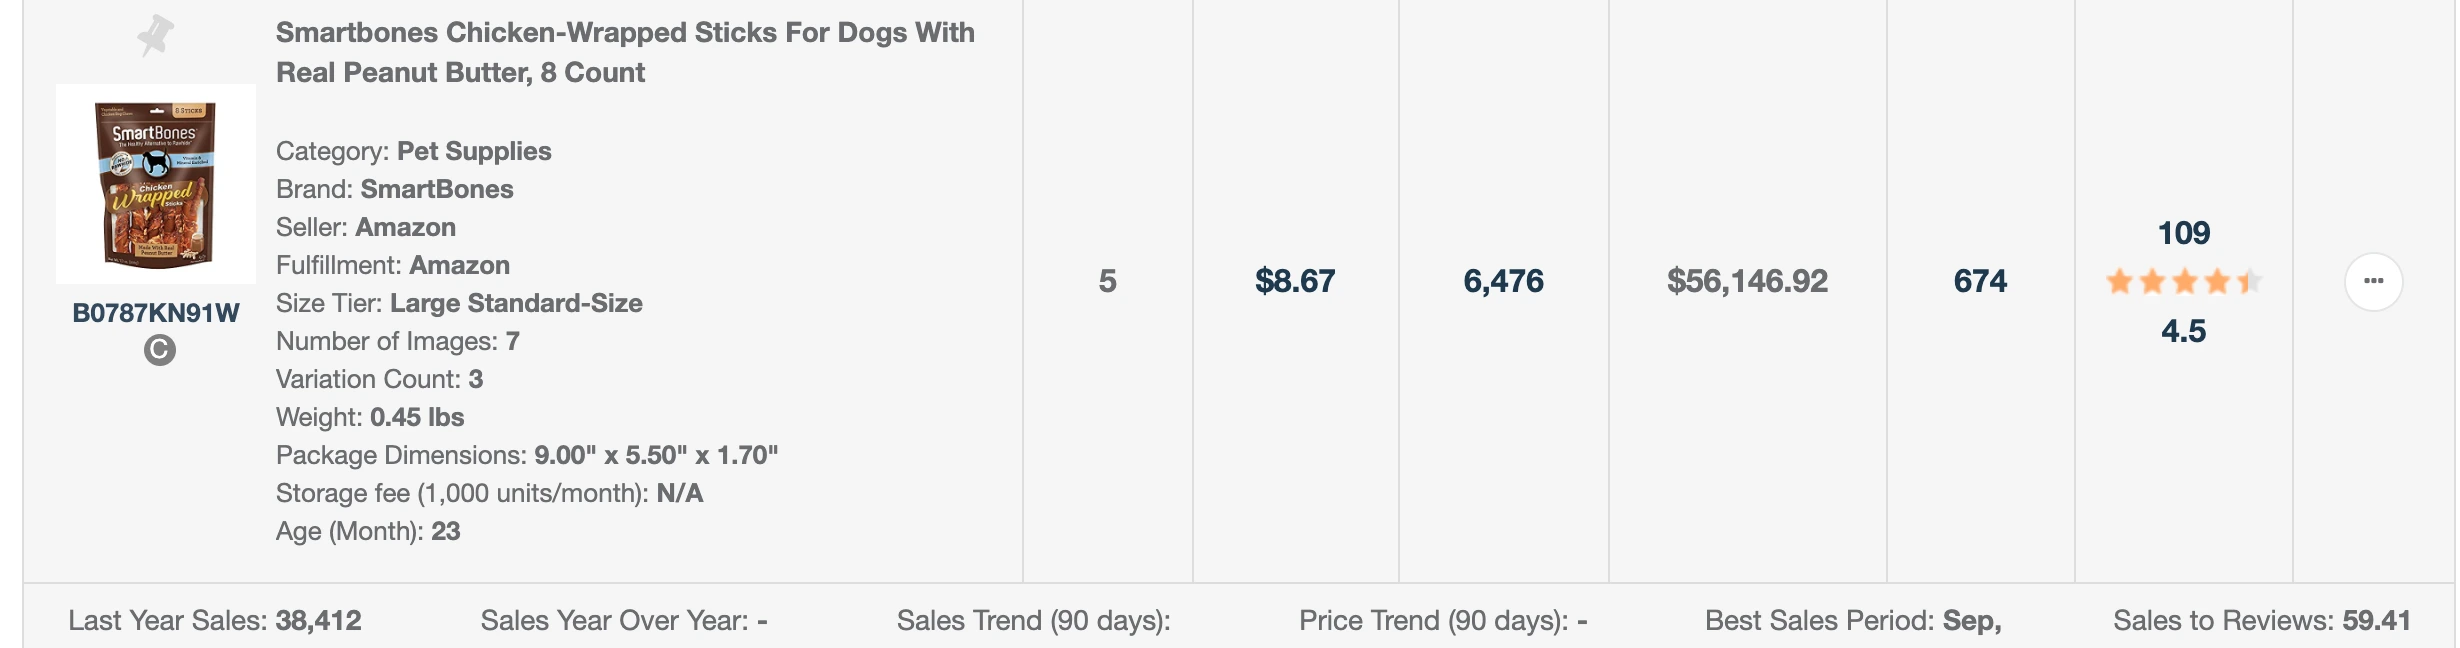Click the 674 number next to revenue

point(1980,281)
